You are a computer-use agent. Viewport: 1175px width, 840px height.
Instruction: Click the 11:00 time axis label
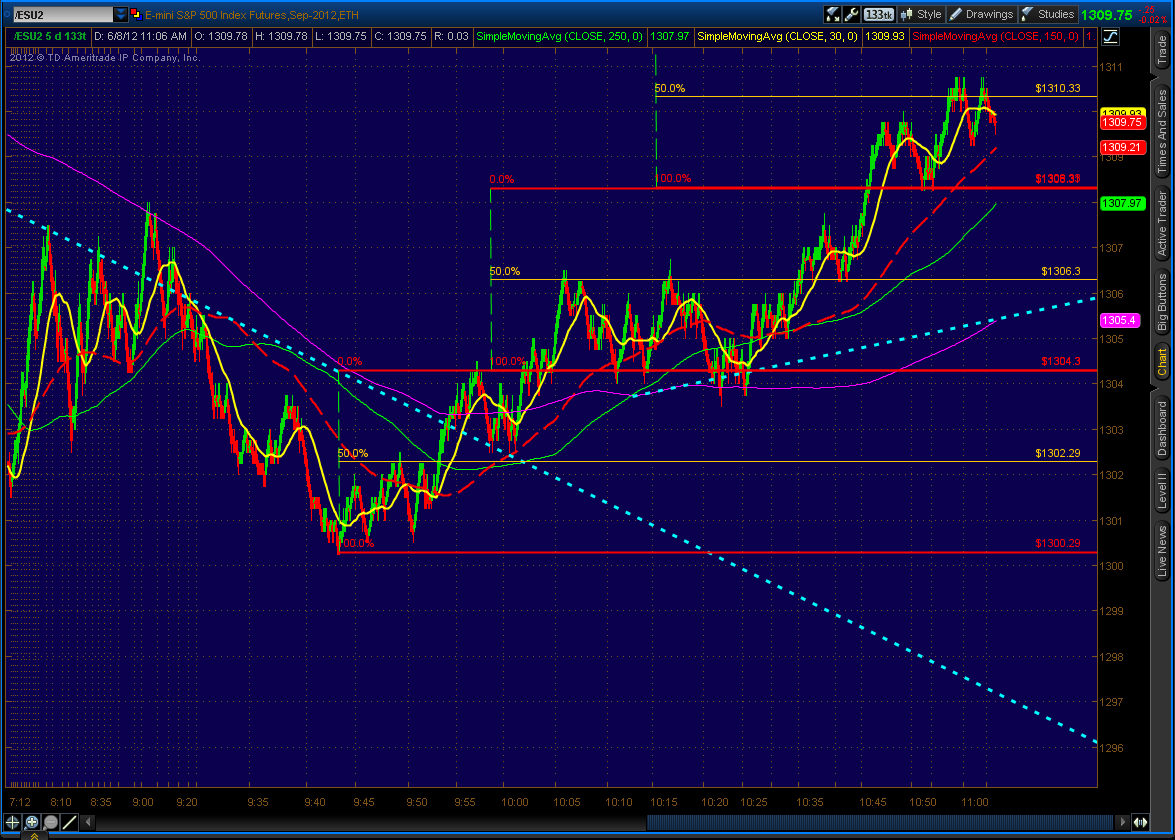(974, 802)
